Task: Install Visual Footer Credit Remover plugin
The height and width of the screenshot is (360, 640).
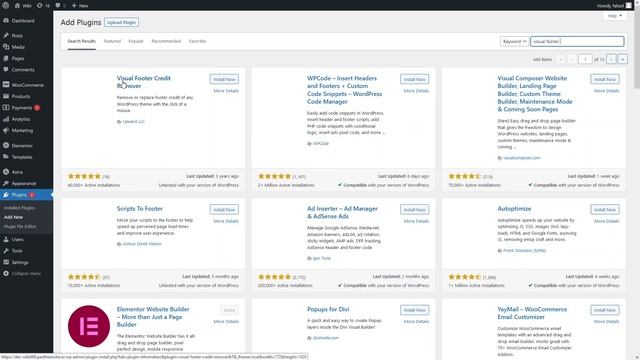Action: point(224,79)
